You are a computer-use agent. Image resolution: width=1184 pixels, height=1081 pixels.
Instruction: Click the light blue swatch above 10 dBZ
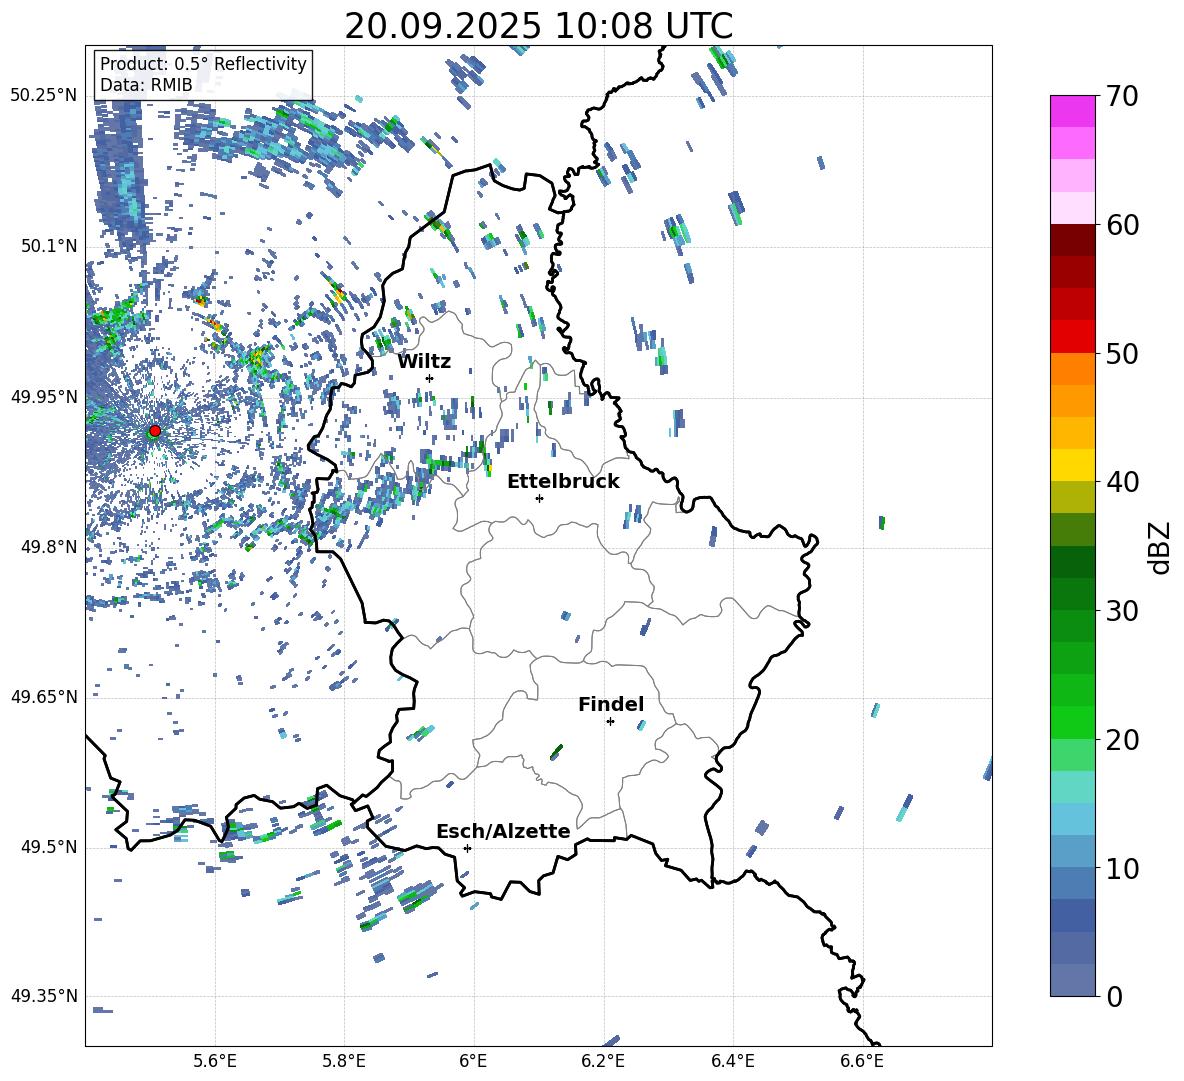click(x=1073, y=851)
